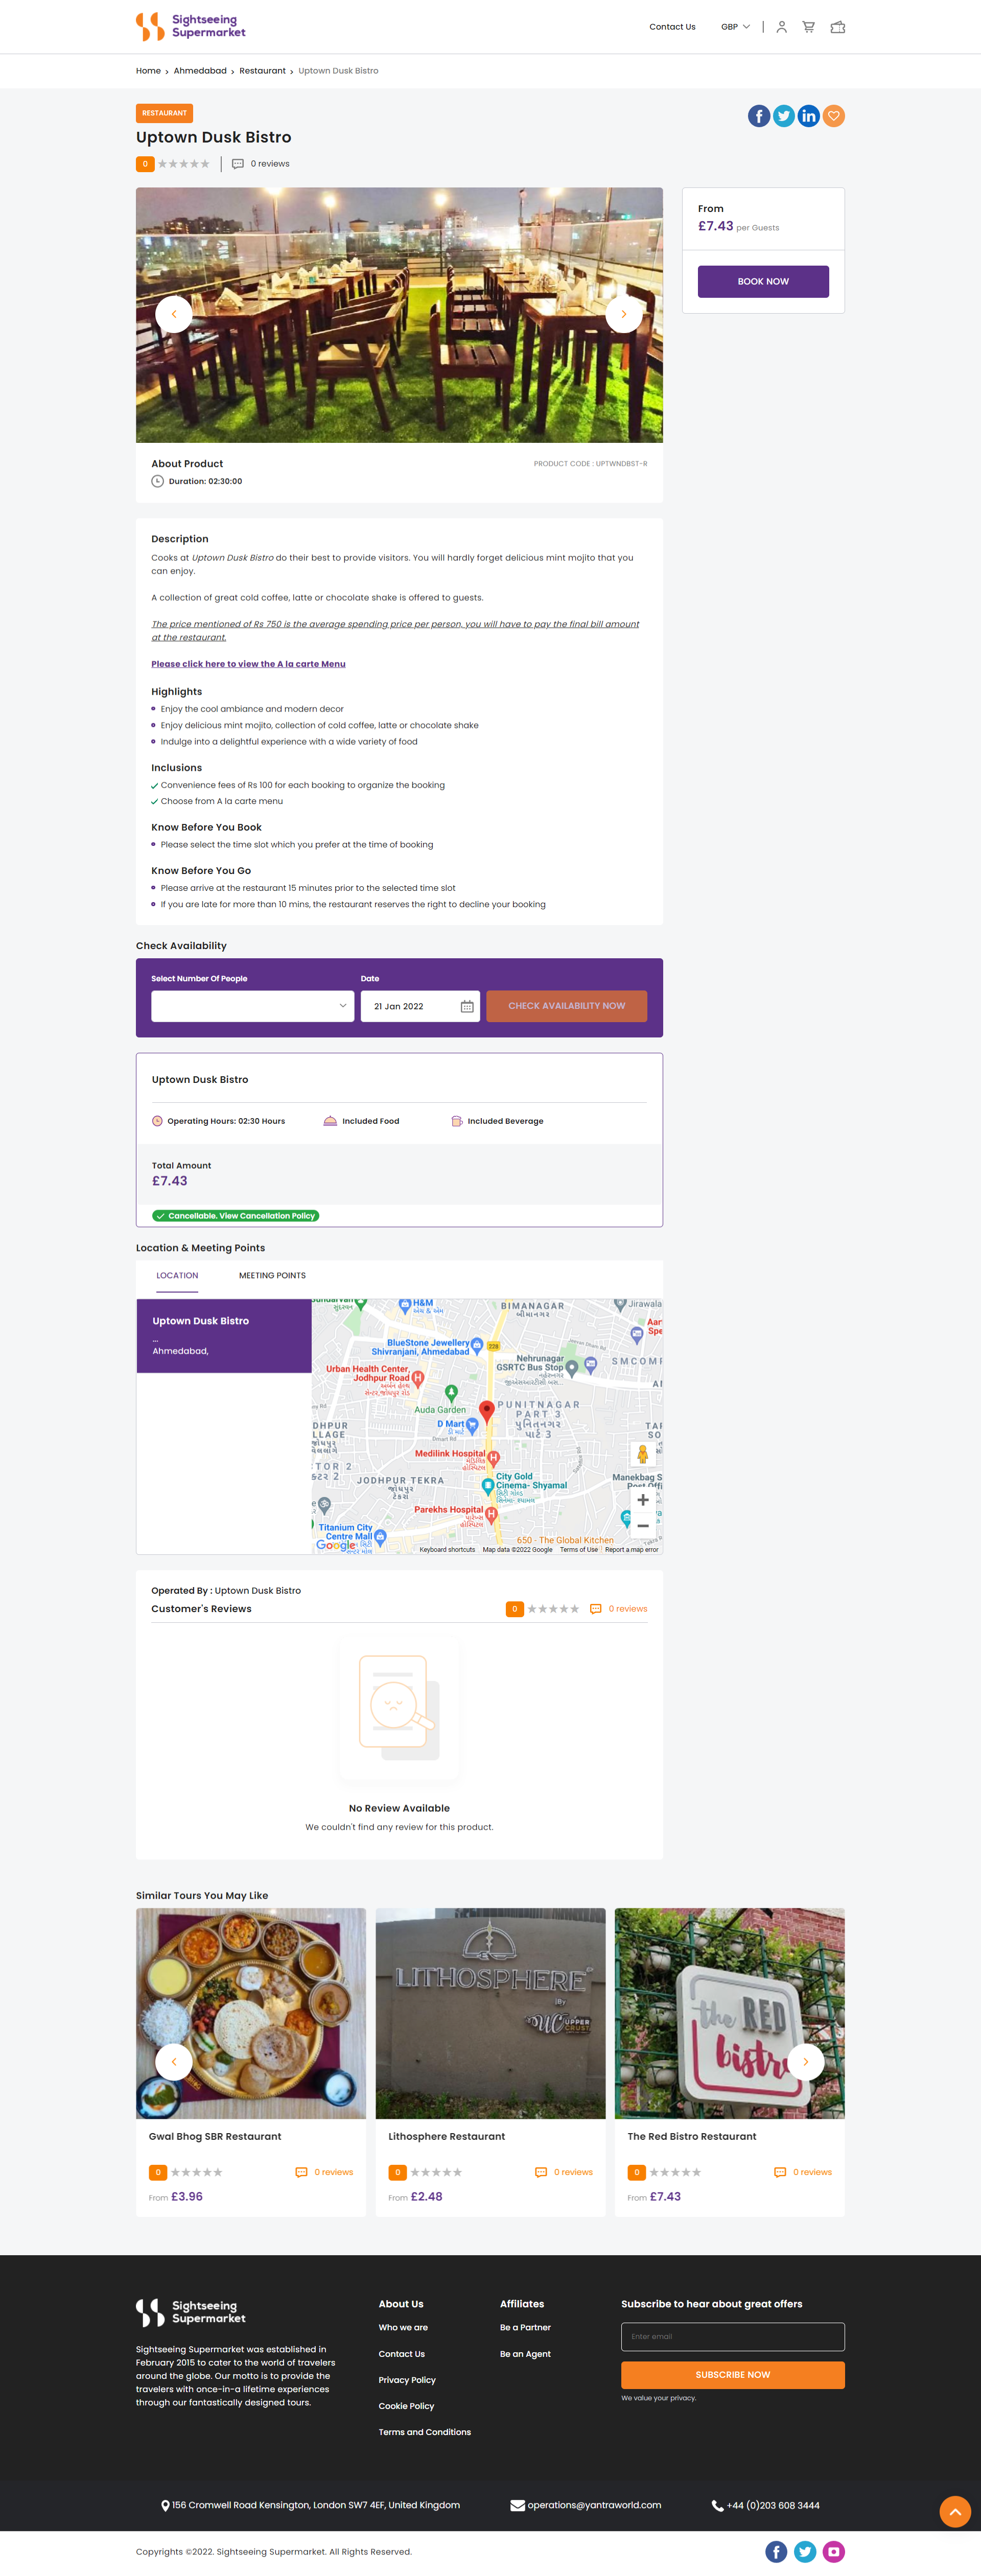The image size is (981, 2576).
Task: Click Gwal Bhog SBR Restaurant star rating
Action: [x=196, y=2172]
